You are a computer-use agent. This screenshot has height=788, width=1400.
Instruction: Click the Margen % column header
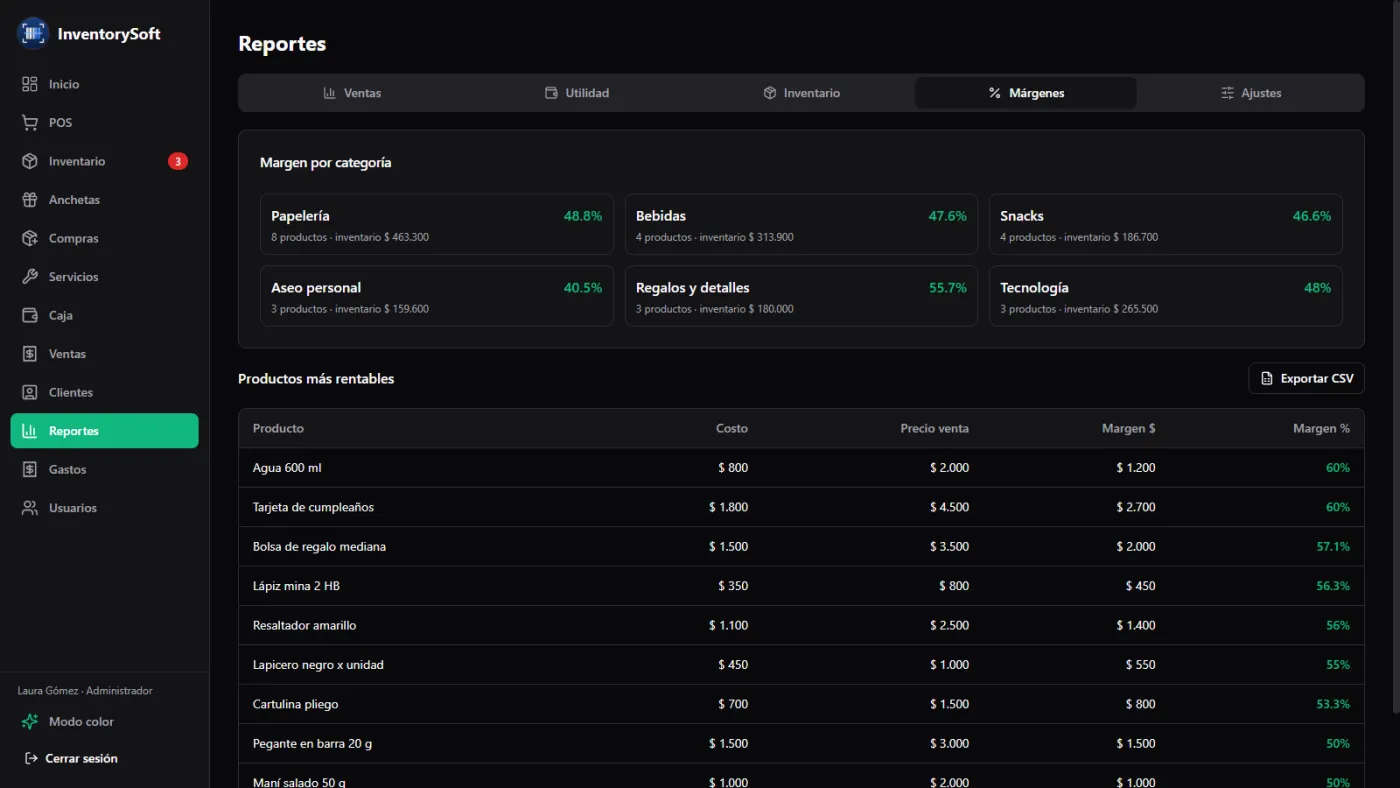(1321, 428)
